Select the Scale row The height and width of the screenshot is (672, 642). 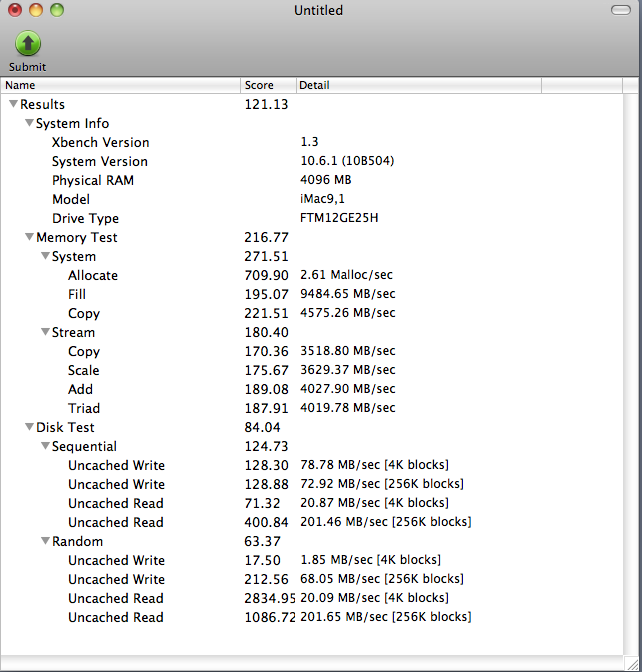312,370
